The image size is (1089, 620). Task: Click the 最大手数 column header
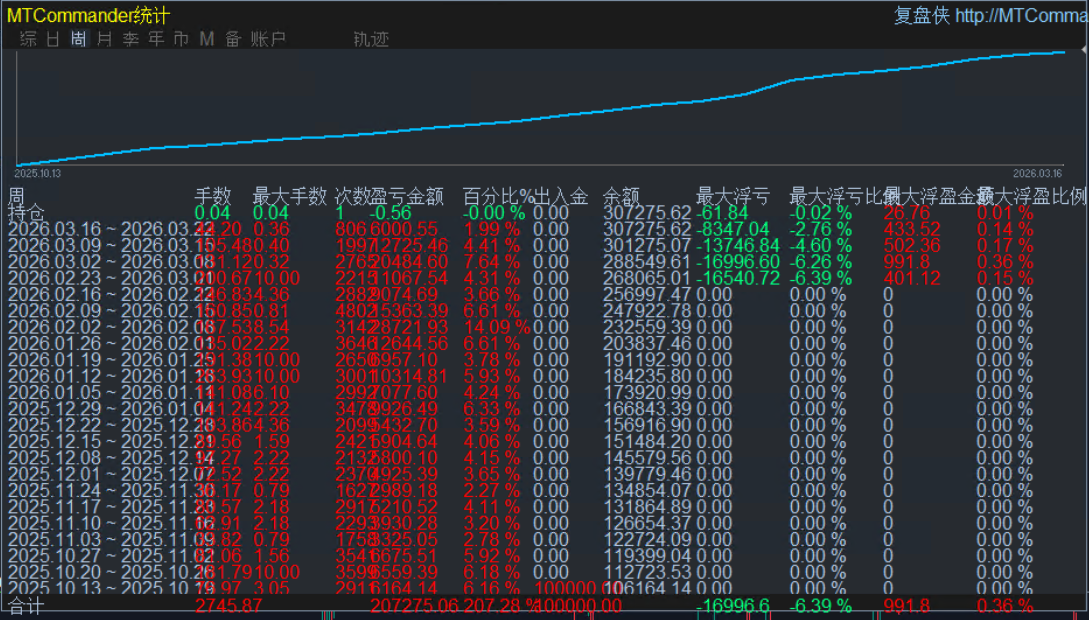[290, 196]
